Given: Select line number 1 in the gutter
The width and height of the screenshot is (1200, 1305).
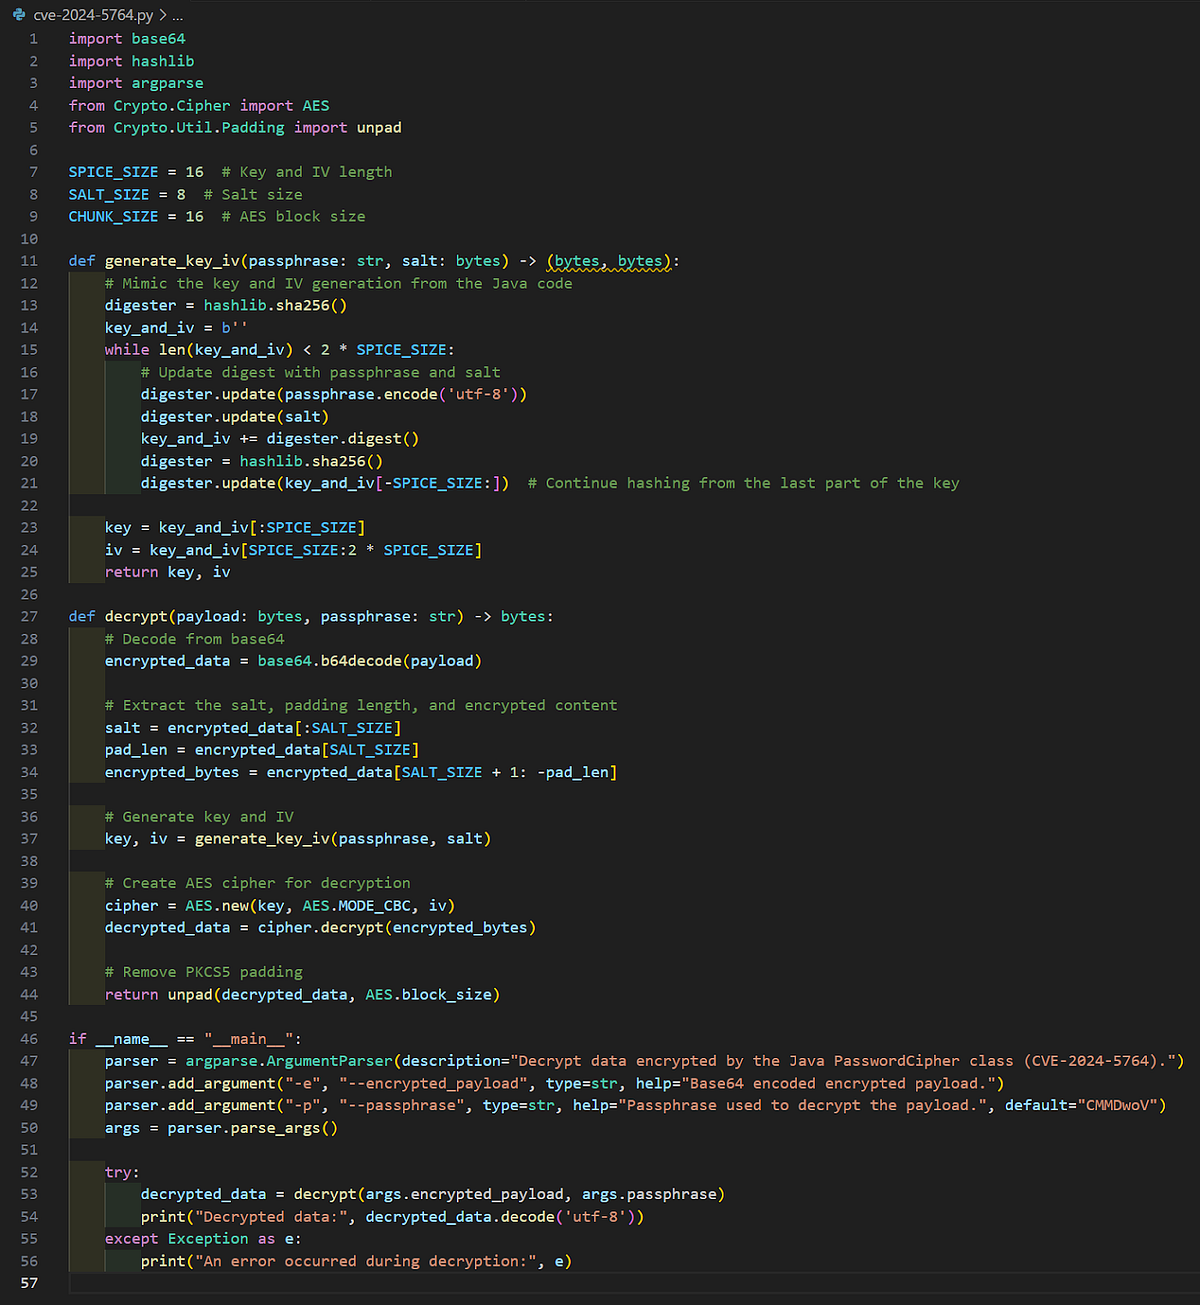Looking at the screenshot, I should coord(33,39).
